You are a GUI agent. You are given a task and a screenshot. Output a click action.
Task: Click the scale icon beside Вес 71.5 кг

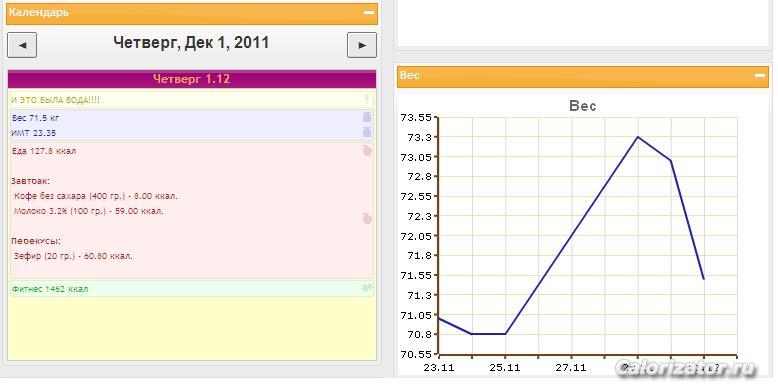[367, 117]
